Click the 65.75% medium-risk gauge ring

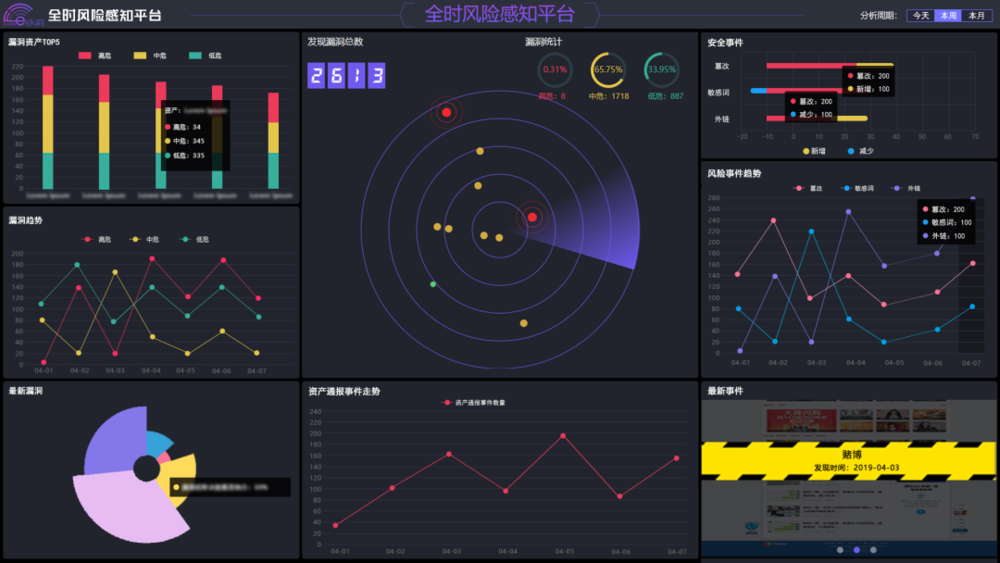click(608, 69)
